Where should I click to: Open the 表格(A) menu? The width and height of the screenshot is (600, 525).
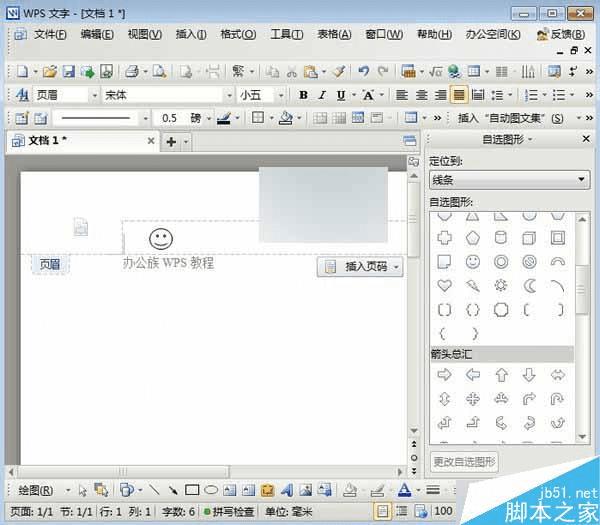point(334,34)
